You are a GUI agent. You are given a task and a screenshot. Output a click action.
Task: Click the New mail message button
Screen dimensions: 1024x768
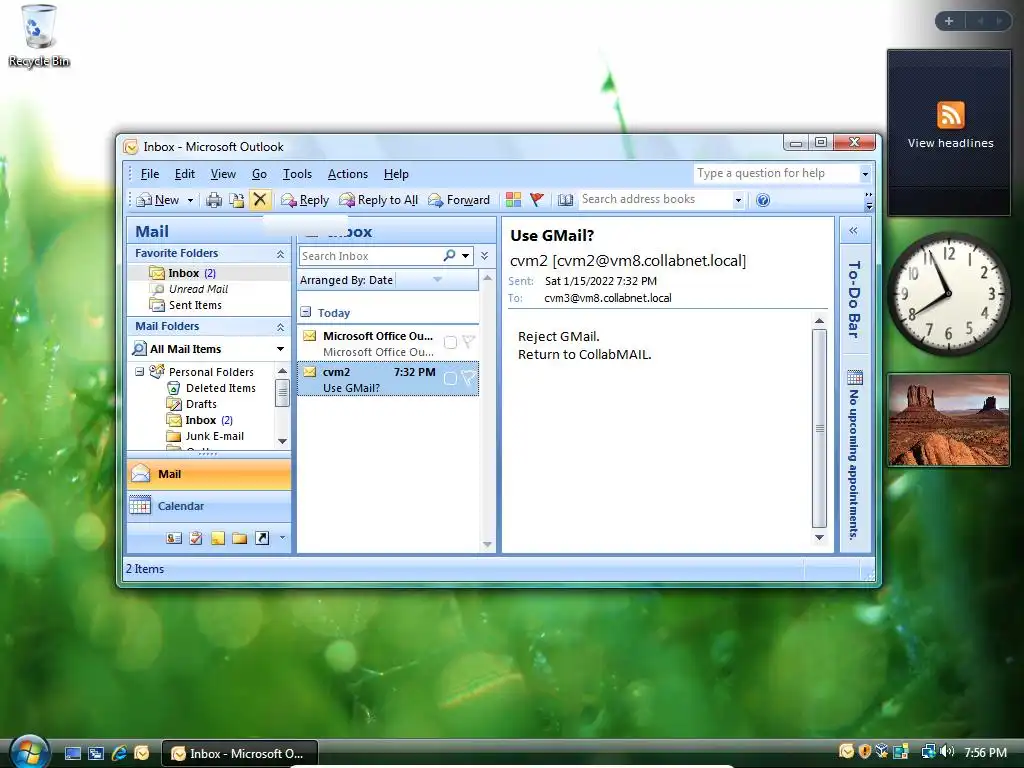tap(157, 200)
